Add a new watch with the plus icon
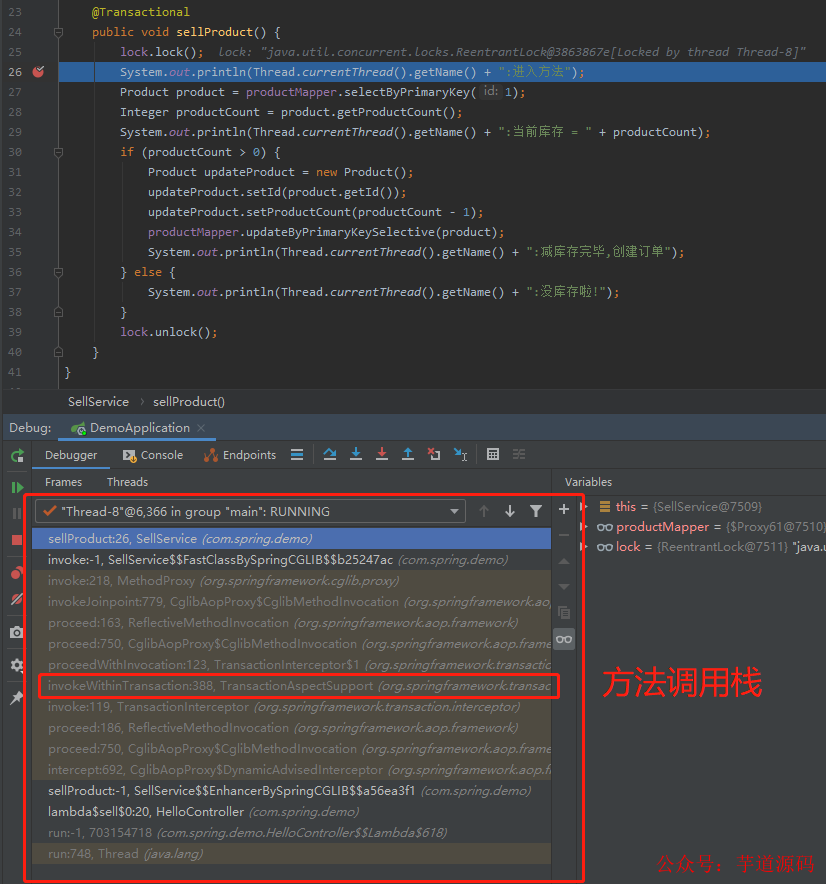 [564, 510]
